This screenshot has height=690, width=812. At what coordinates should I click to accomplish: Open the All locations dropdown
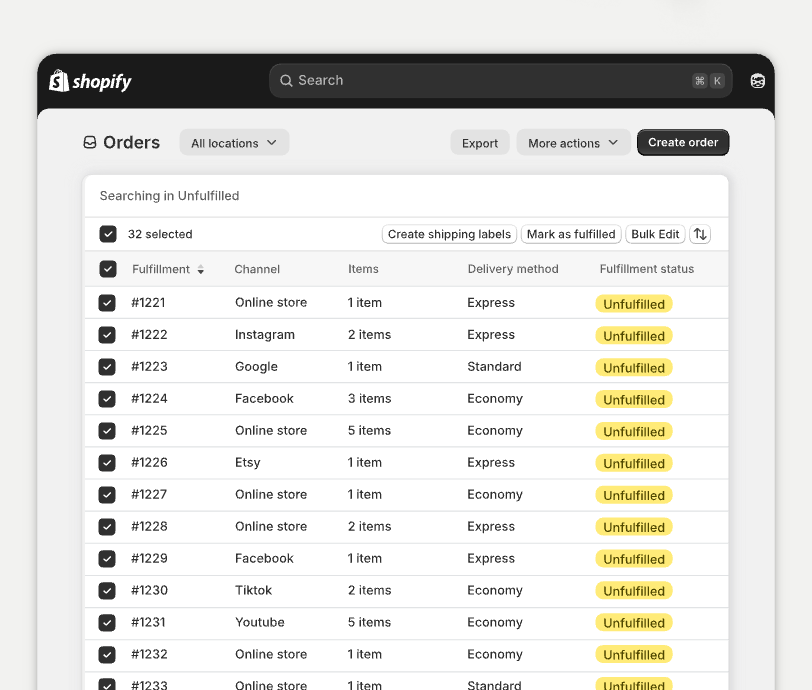tap(234, 143)
